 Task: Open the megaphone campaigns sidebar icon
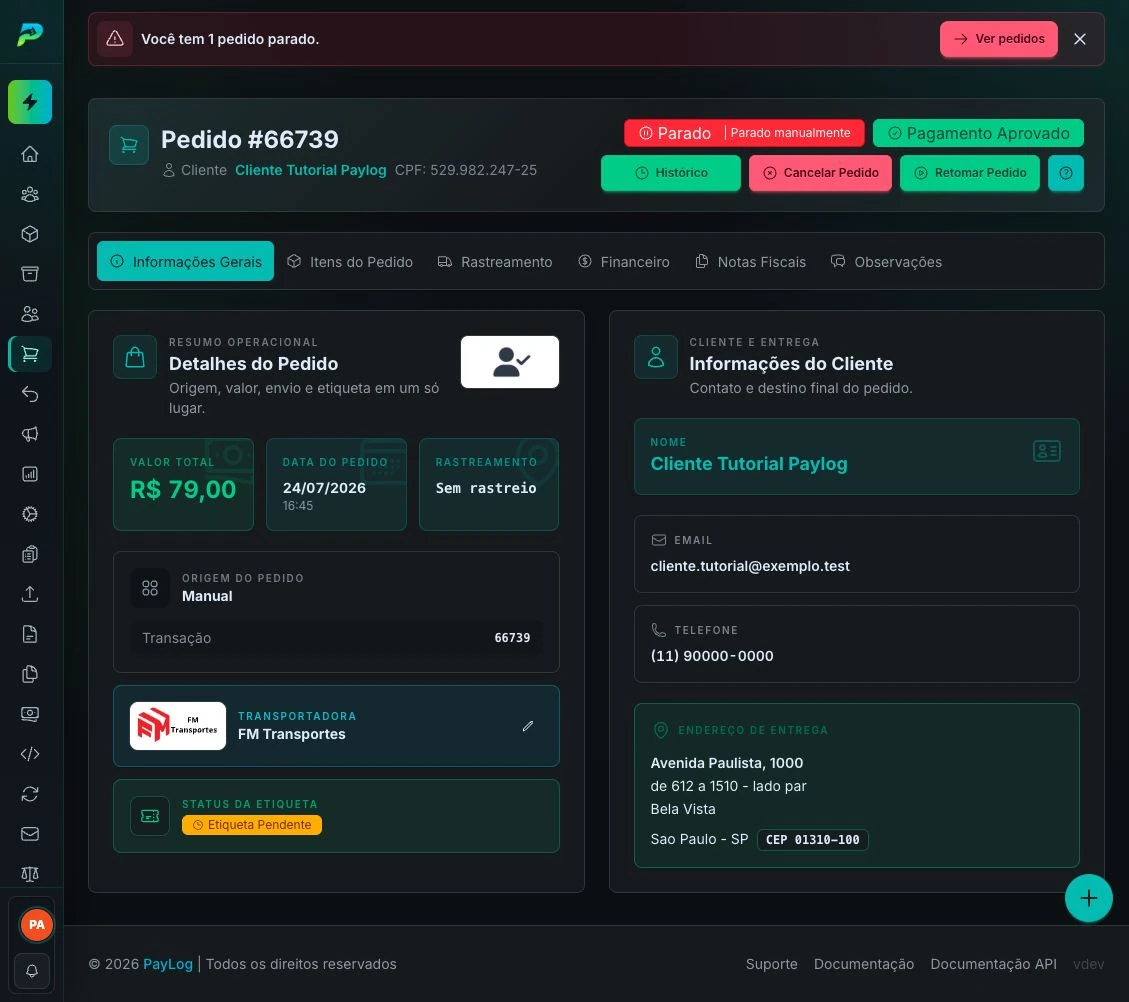30,434
